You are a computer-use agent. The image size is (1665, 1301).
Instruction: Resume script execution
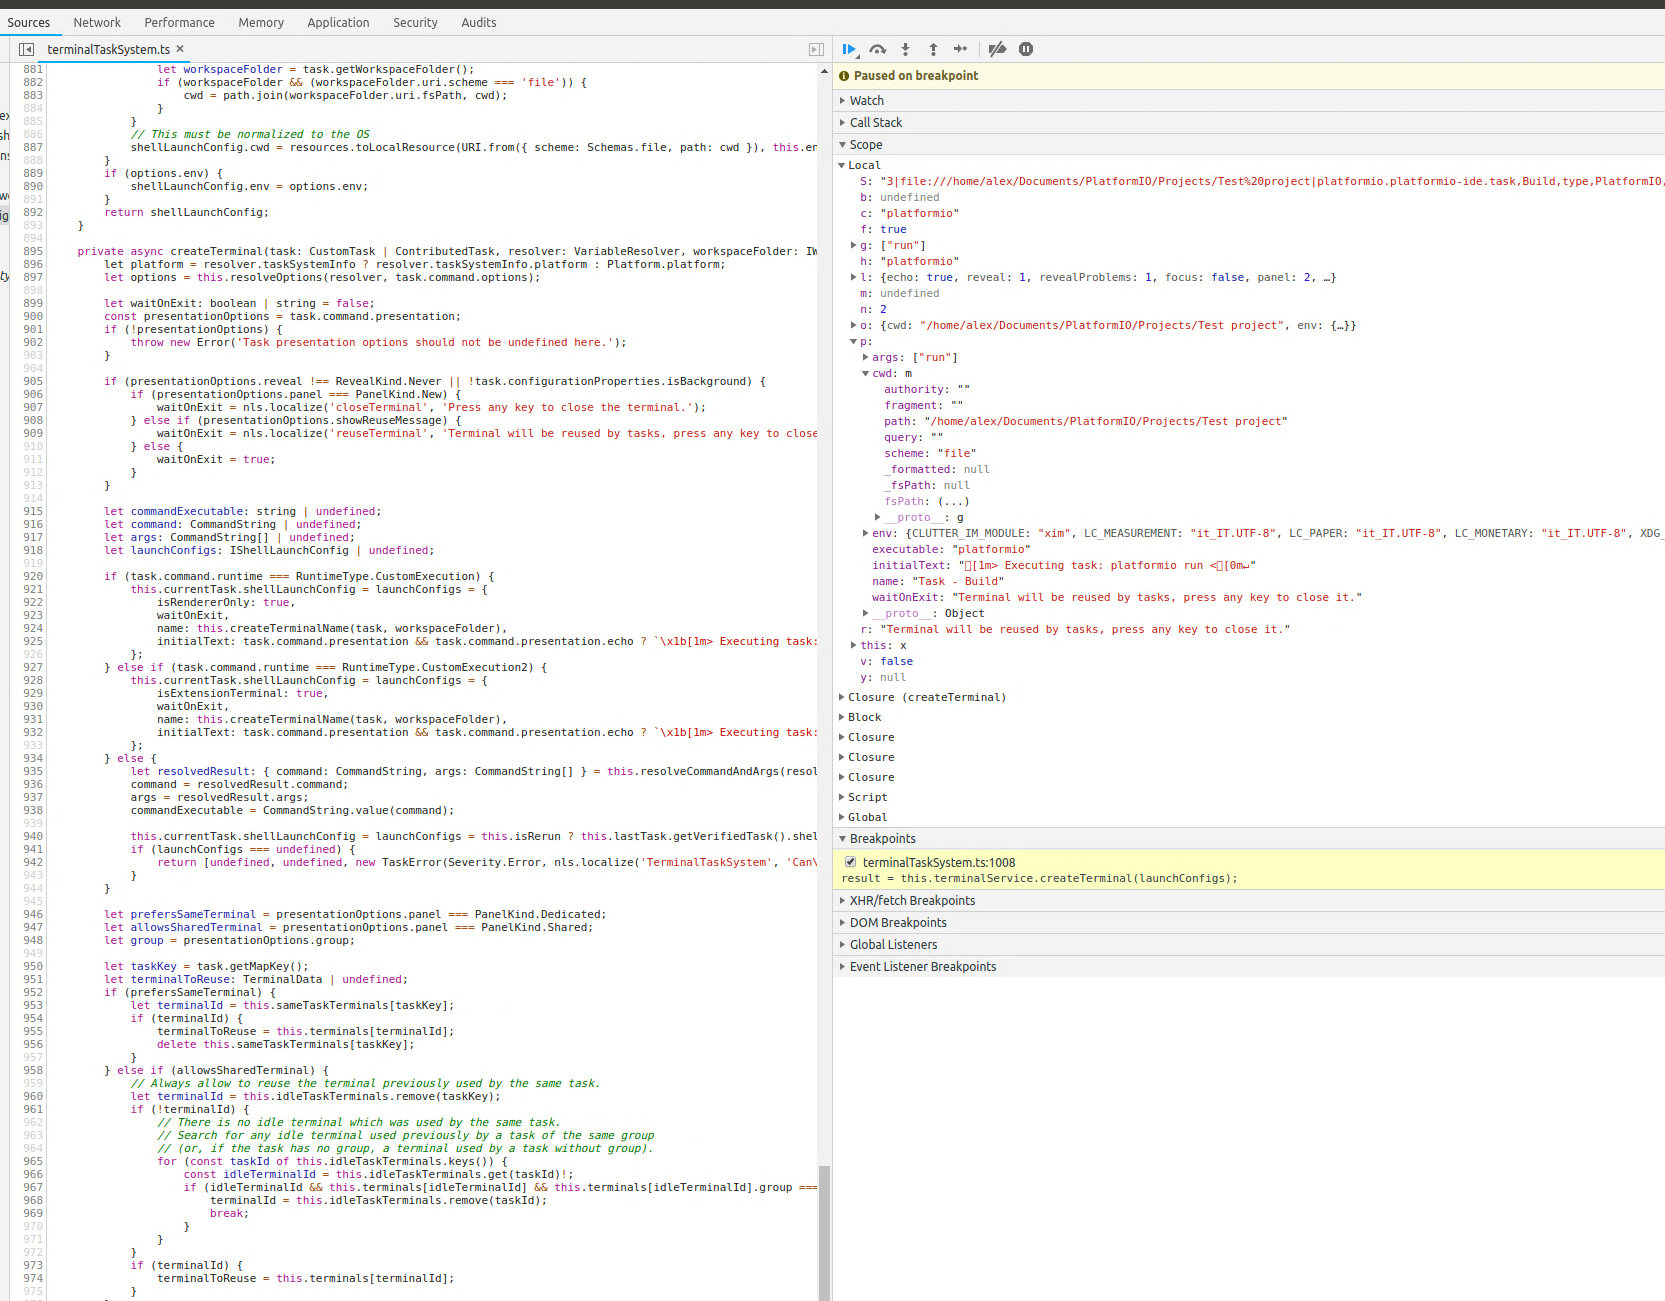coord(849,49)
